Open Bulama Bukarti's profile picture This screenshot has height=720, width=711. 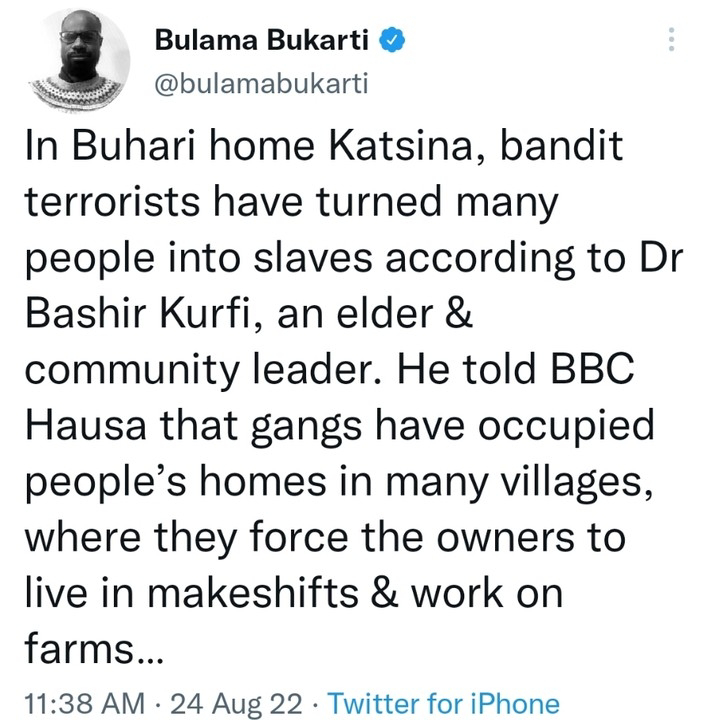[x=79, y=64]
